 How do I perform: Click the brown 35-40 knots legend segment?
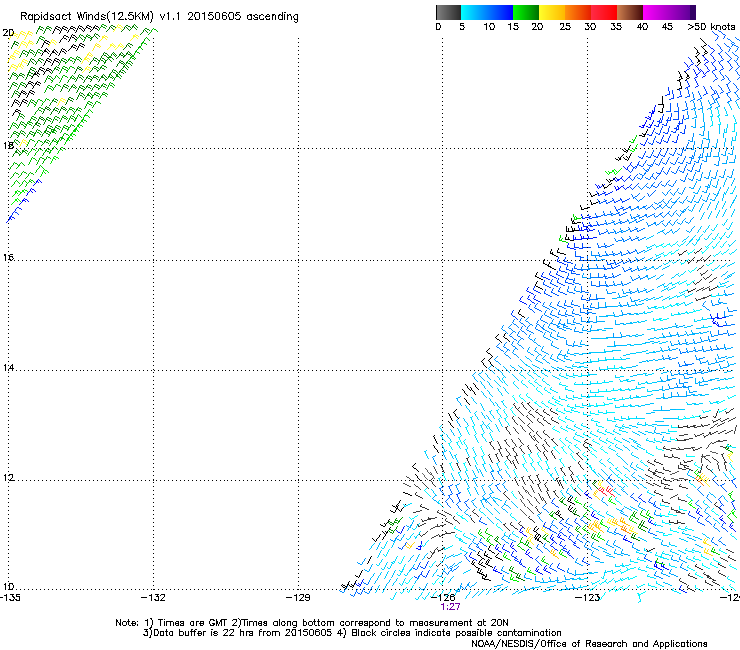(630, 12)
